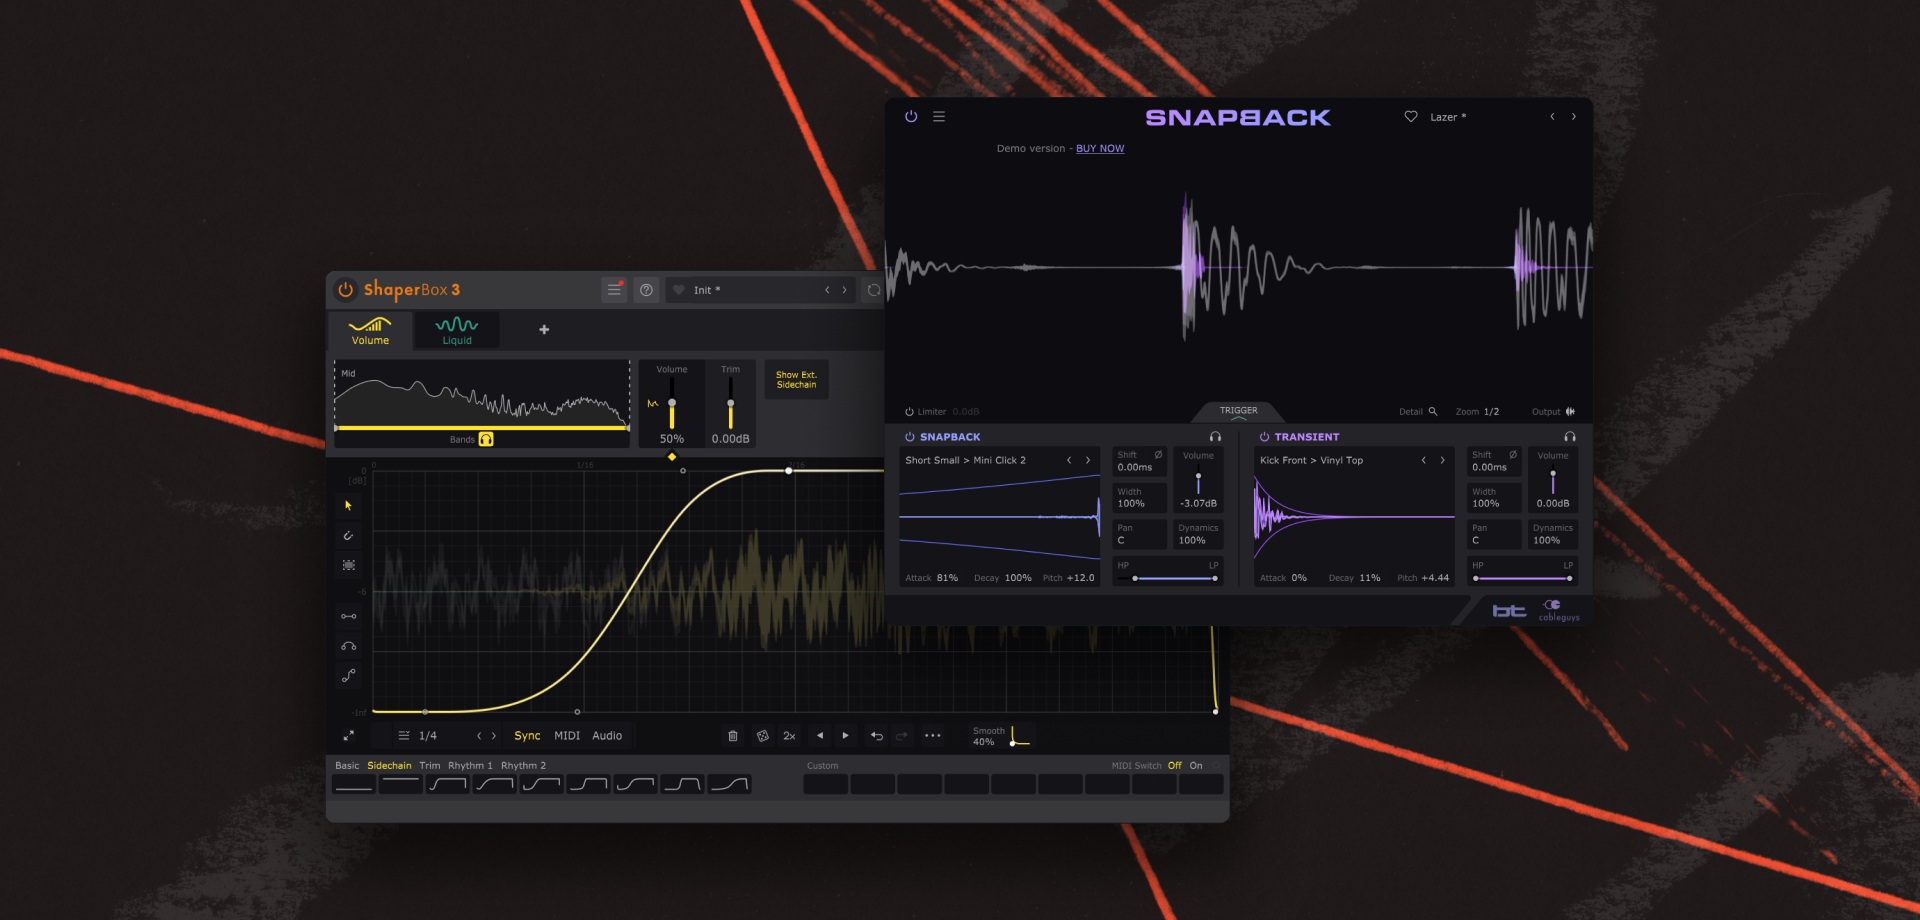
Task: Toggle the SNAPBACK section power button
Action: 908,436
